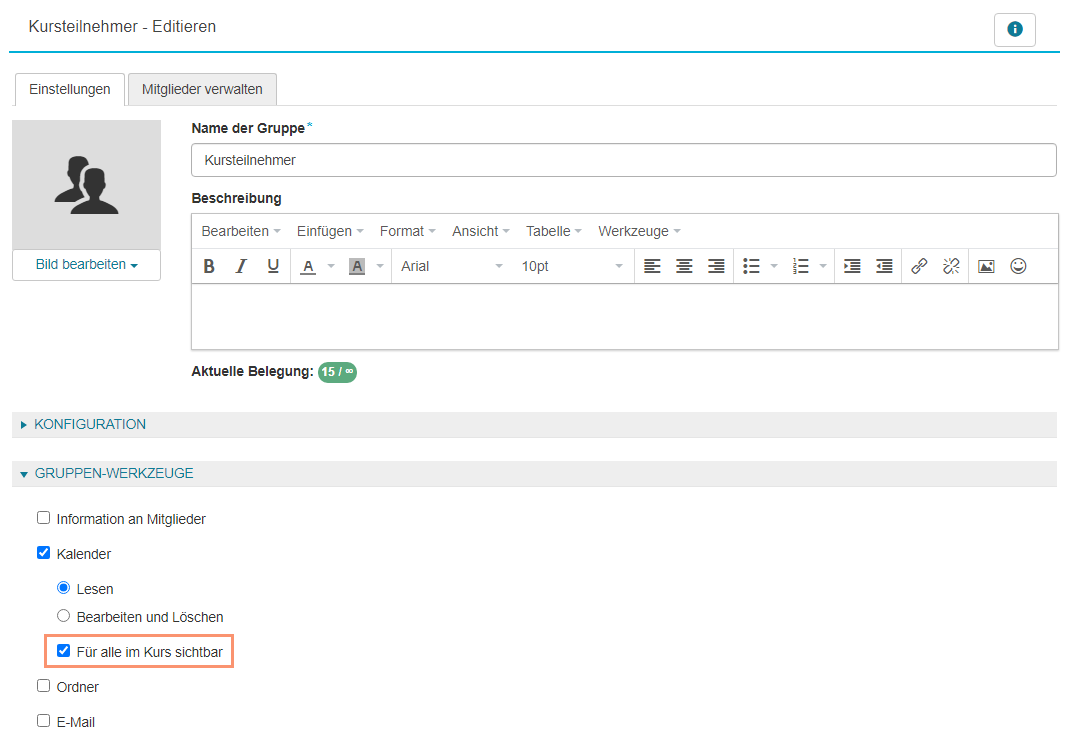1070x740 pixels.
Task: Uncheck the Kalender tool checkbox
Action: click(x=43, y=552)
